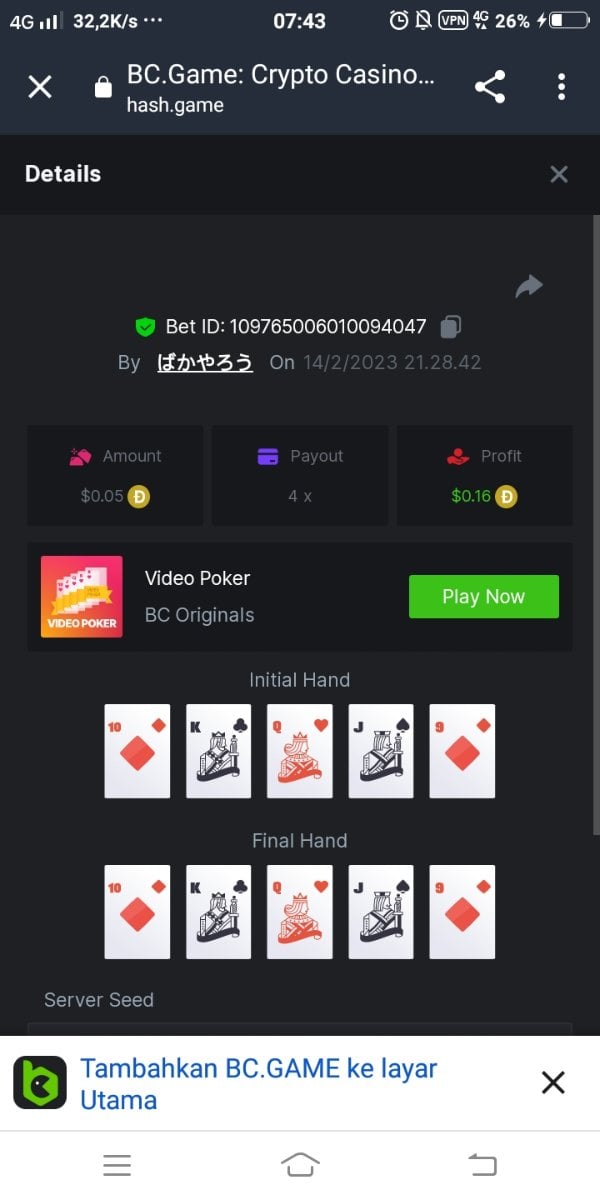Tap the Video Poker game thumbnail
The height and width of the screenshot is (1200, 600).
coord(82,597)
